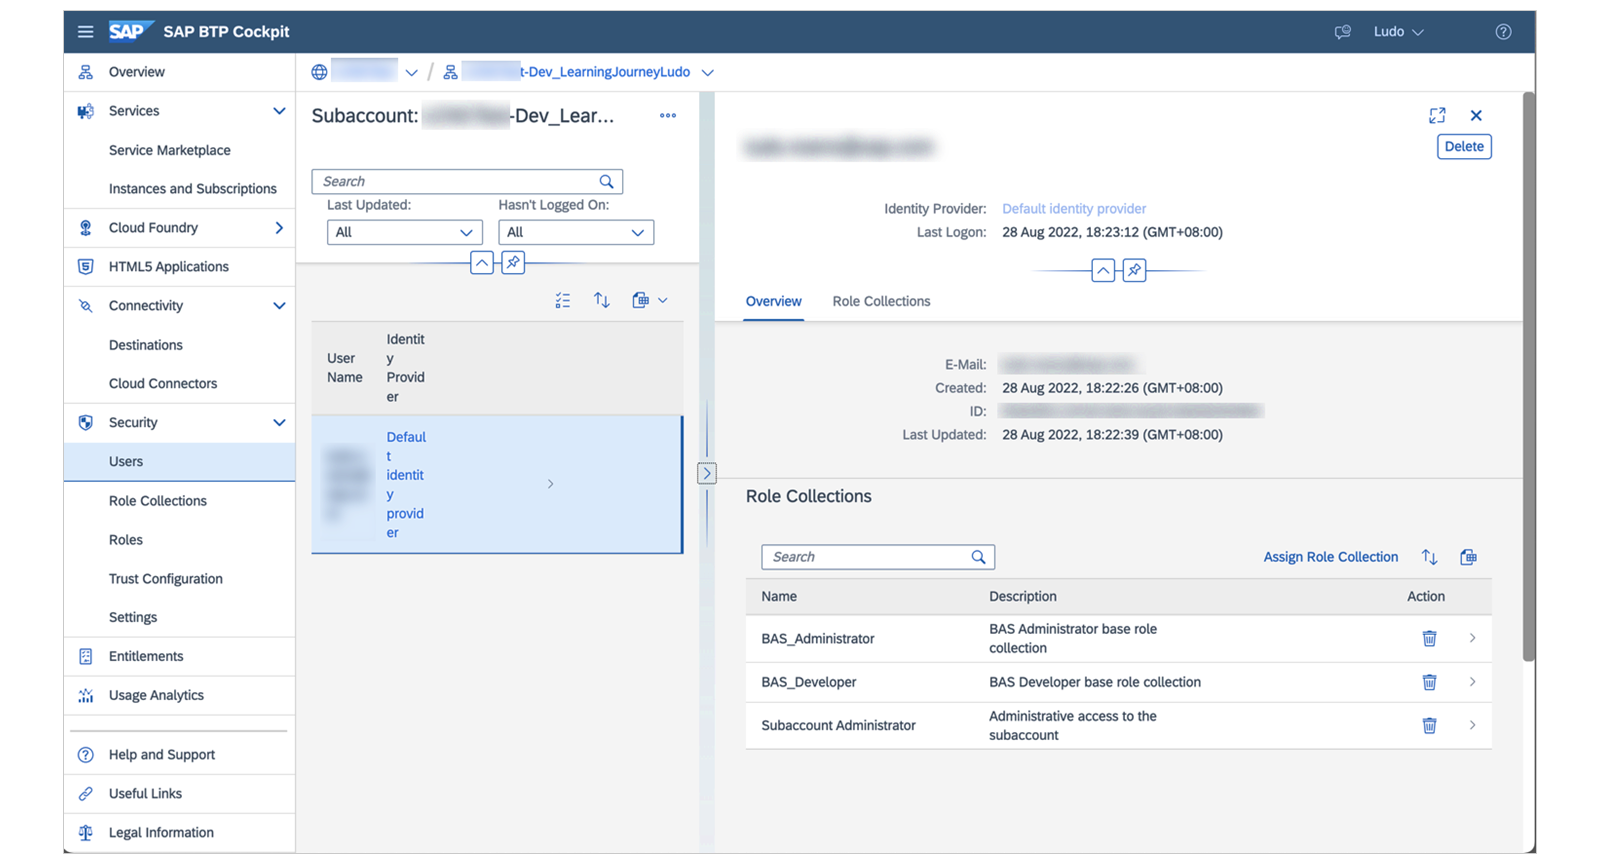This screenshot has width=1600, height=864.
Task: Open the Ludo user menu
Action: tap(1398, 32)
